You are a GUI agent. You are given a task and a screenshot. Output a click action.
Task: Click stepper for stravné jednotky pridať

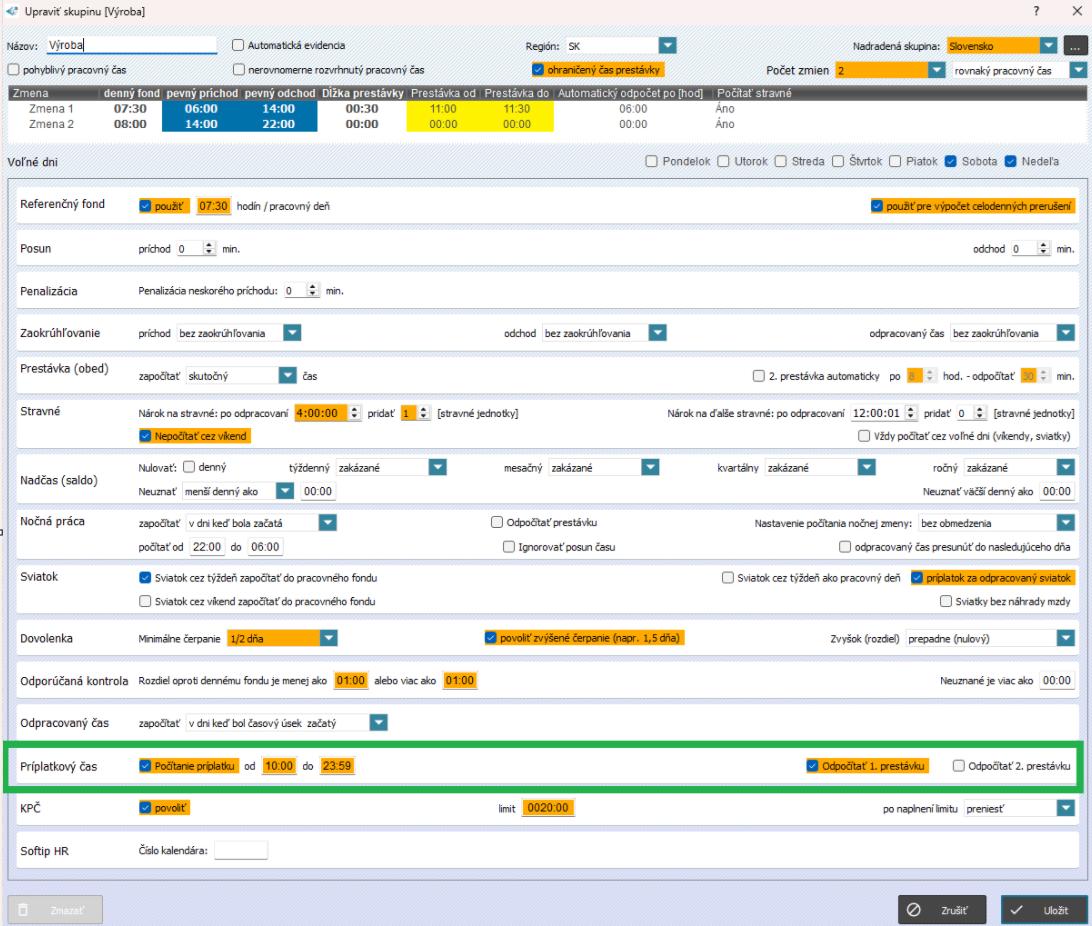point(423,413)
